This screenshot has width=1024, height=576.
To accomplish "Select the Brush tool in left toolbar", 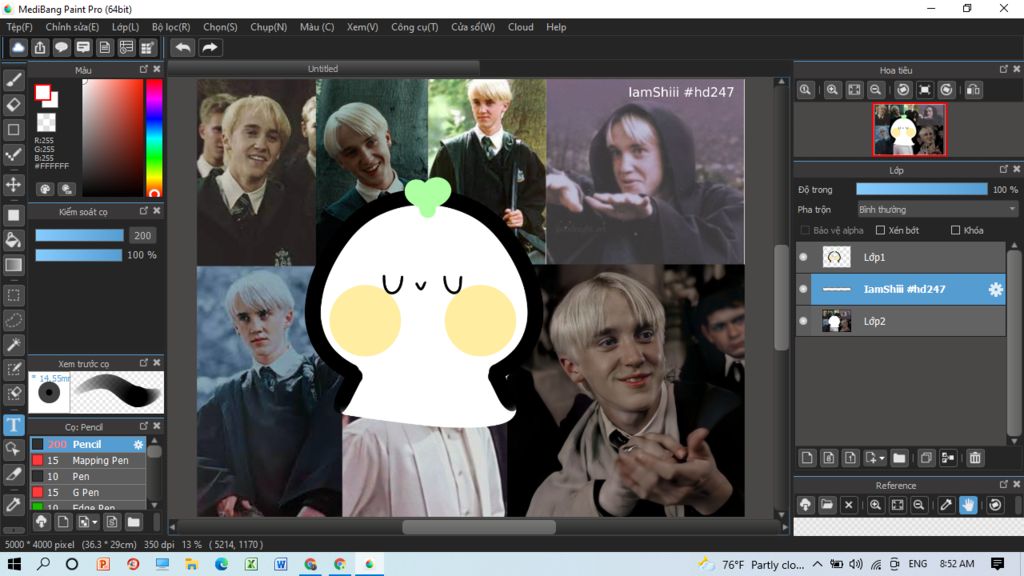I will [x=14, y=80].
